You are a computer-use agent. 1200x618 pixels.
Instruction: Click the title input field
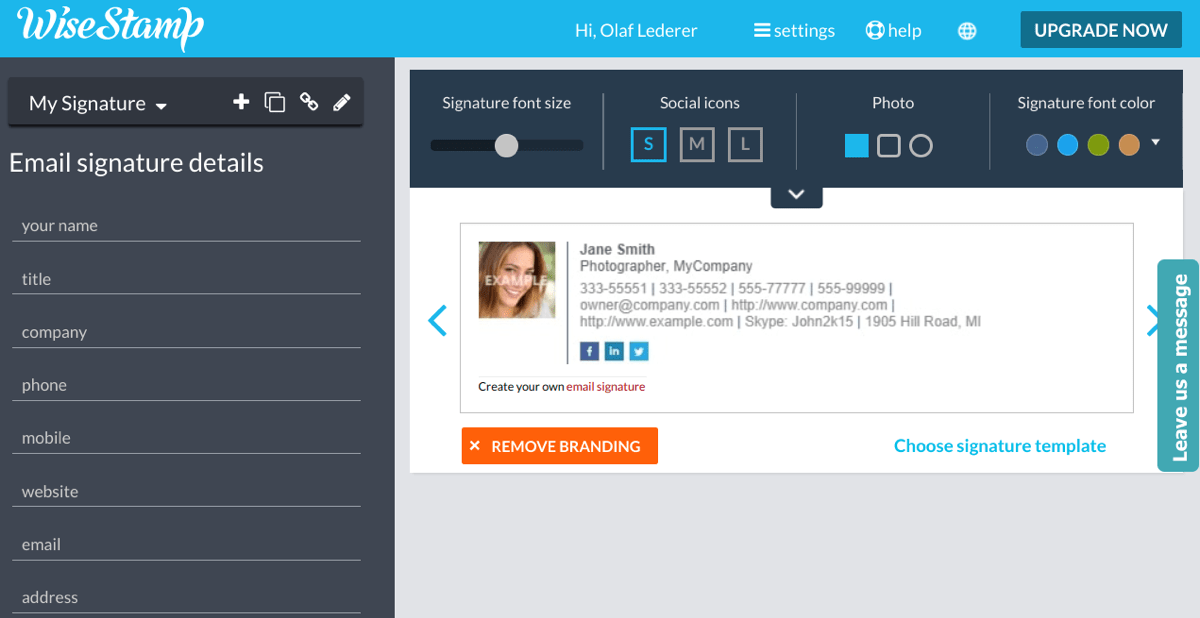point(186,279)
